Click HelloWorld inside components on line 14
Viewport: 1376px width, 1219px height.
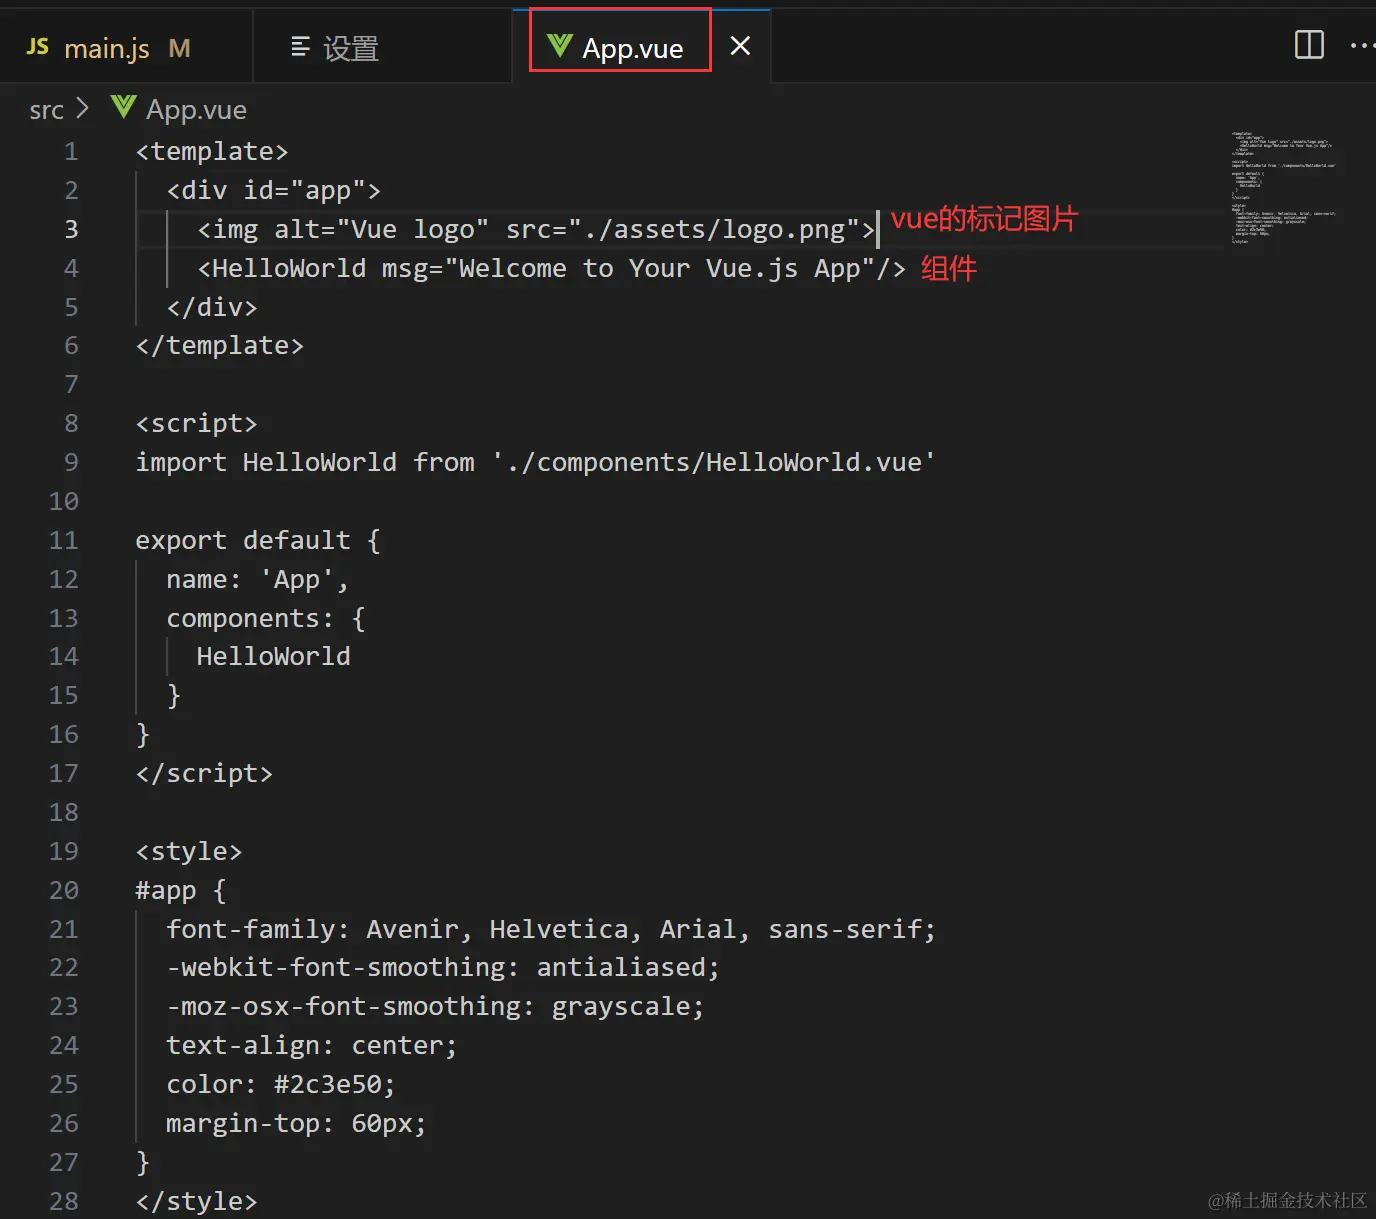(273, 656)
